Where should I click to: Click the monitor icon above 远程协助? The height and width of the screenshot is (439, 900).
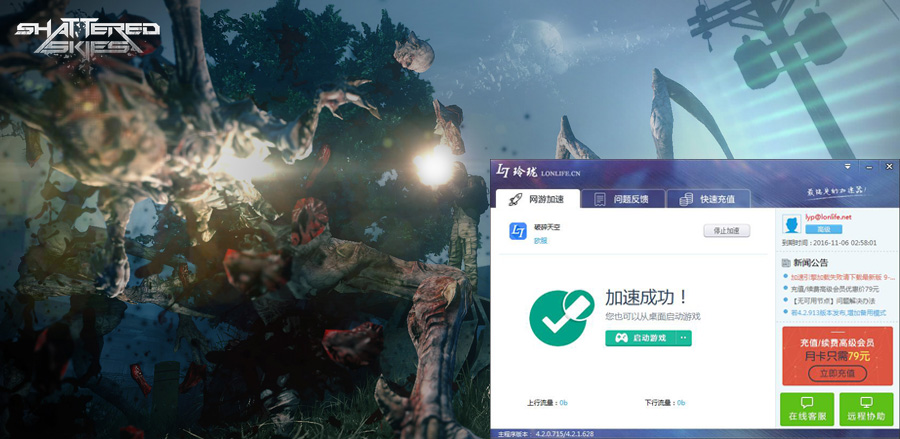coord(866,402)
